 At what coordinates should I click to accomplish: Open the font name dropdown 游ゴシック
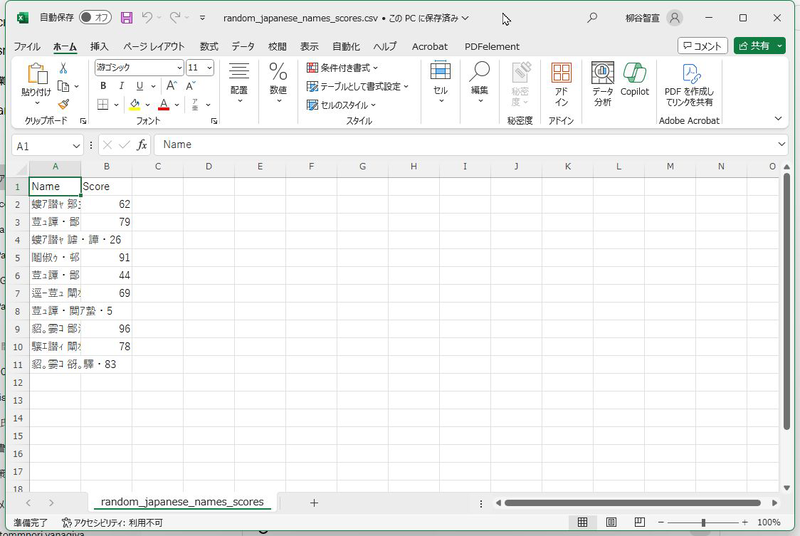(138, 68)
